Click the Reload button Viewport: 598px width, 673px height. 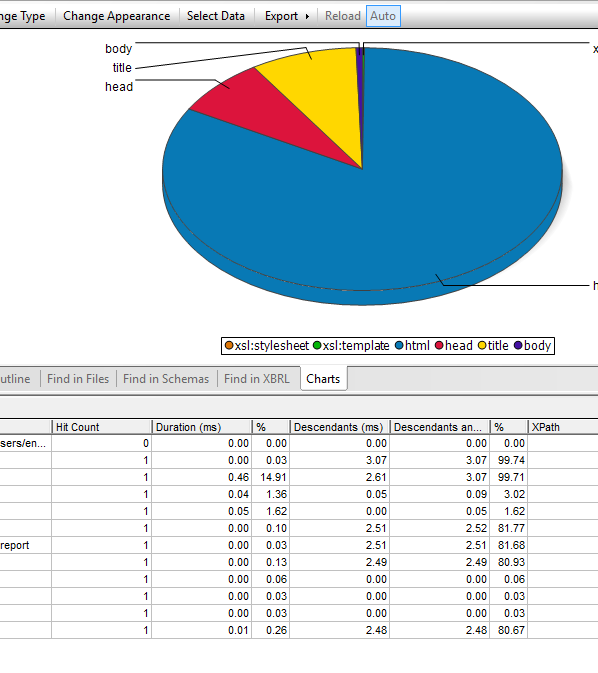(343, 16)
